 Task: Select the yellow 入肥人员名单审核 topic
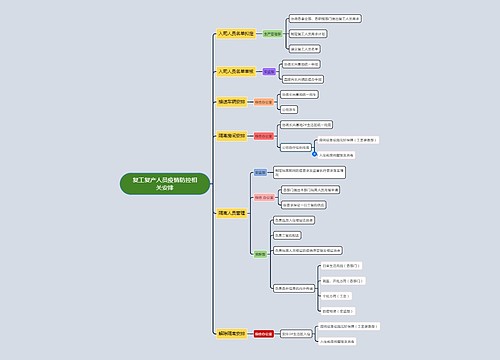[236, 71]
